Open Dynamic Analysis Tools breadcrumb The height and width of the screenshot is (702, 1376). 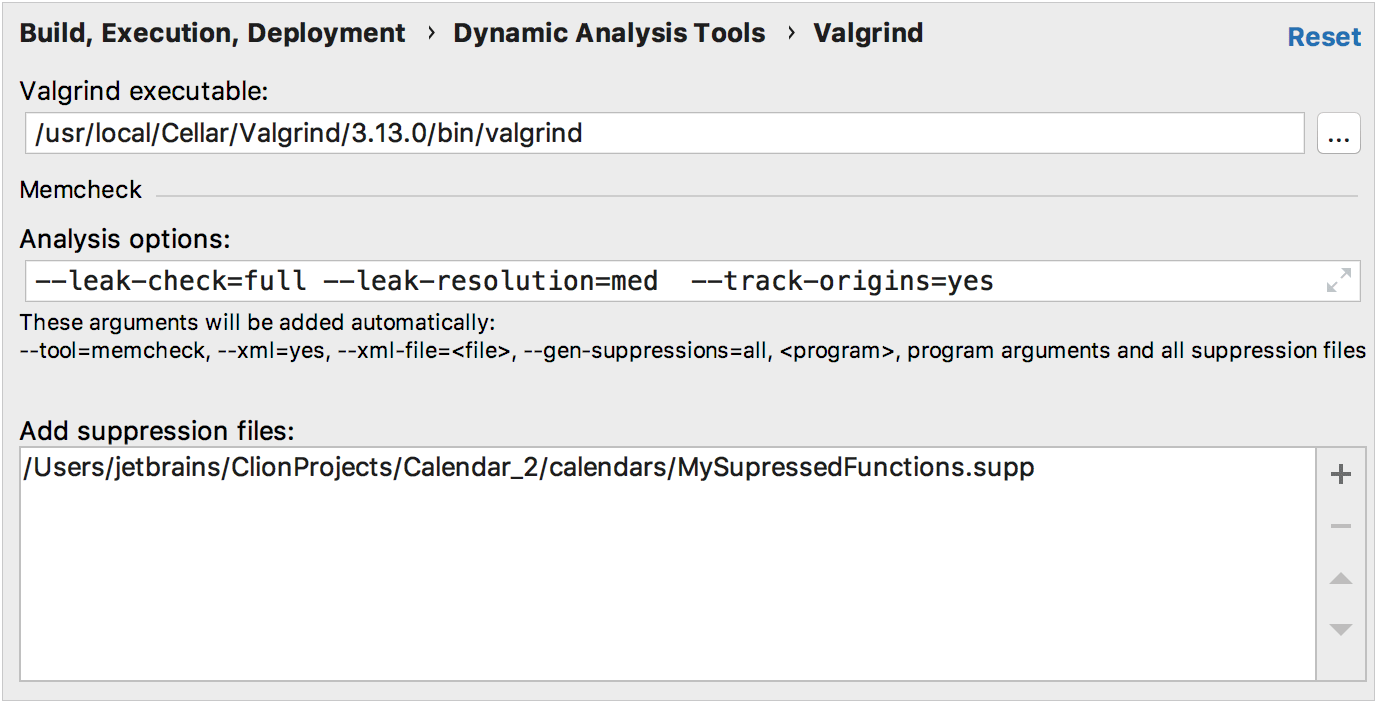pyautogui.click(x=609, y=33)
